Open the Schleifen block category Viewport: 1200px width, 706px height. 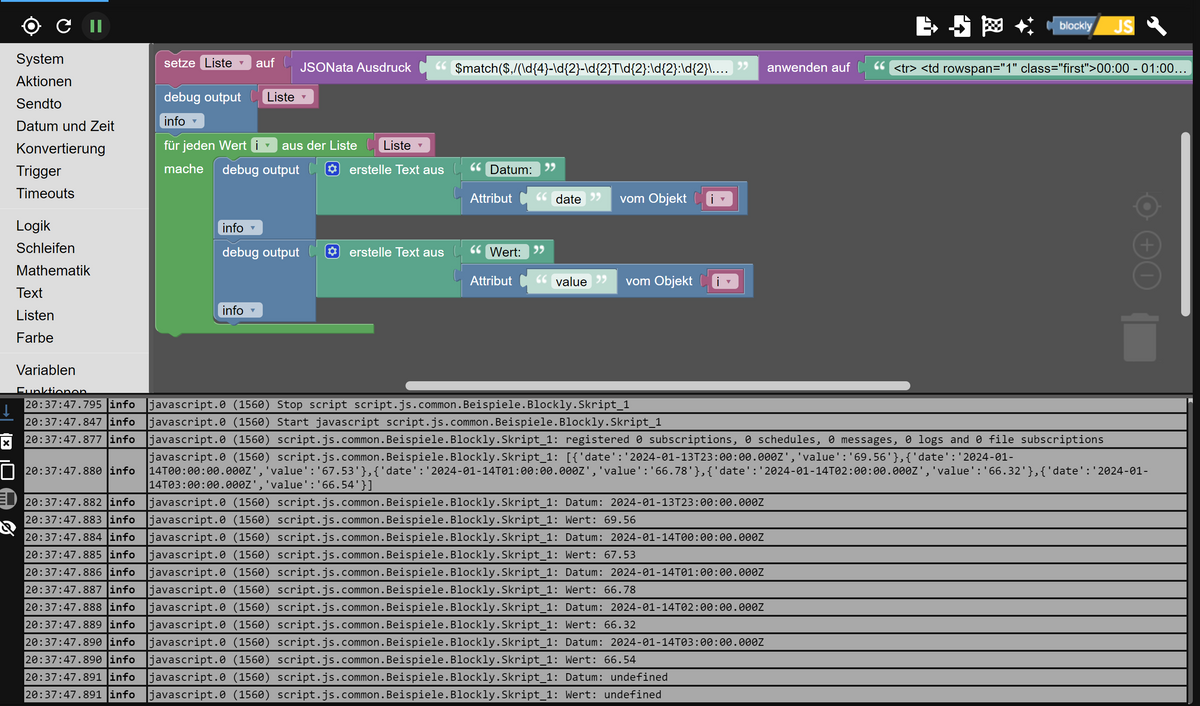(45, 248)
